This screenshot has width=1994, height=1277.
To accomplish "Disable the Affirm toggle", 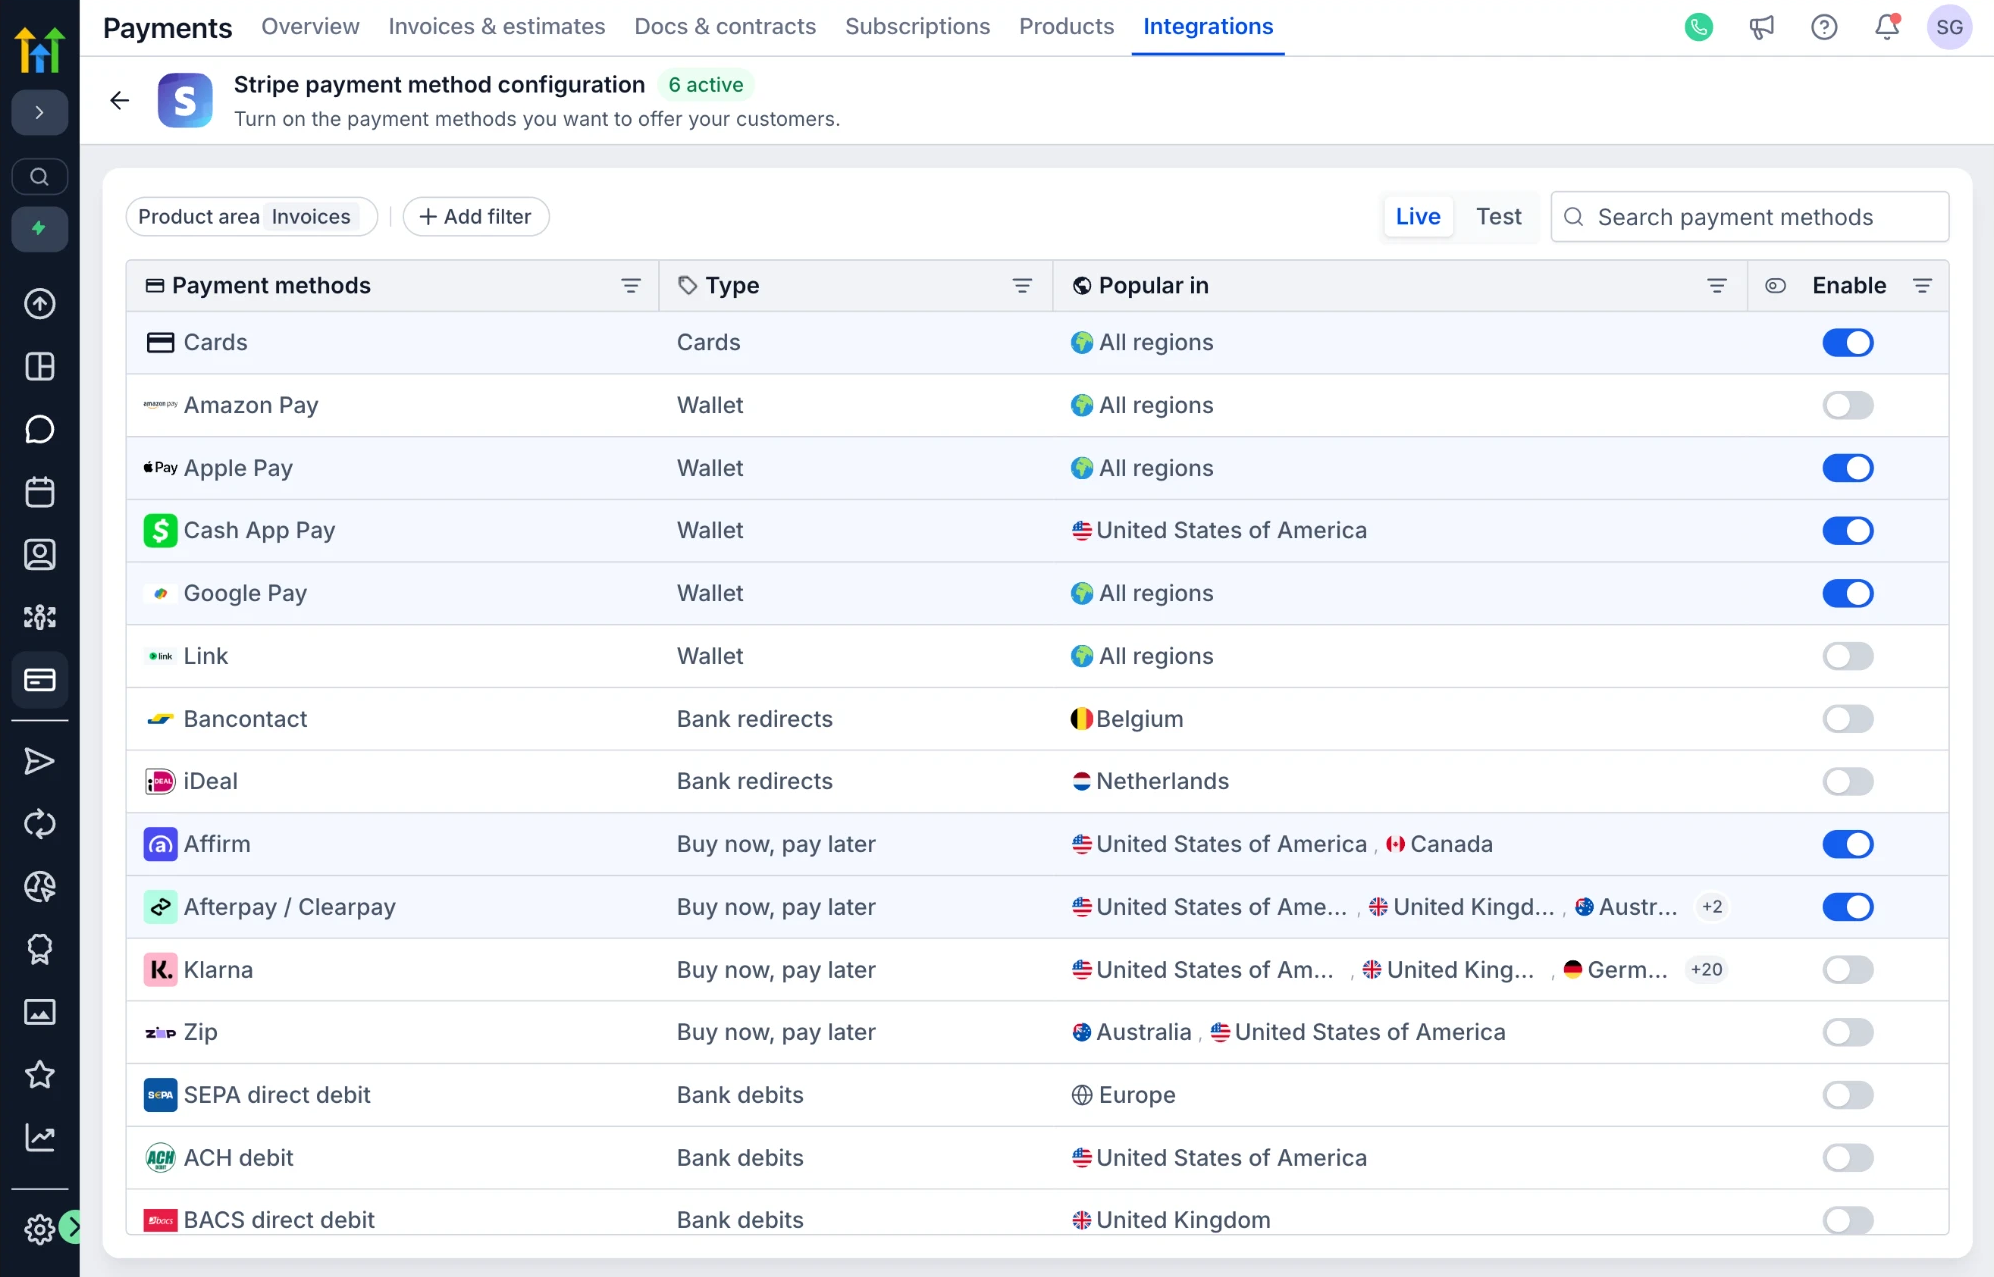I will coord(1847,844).
